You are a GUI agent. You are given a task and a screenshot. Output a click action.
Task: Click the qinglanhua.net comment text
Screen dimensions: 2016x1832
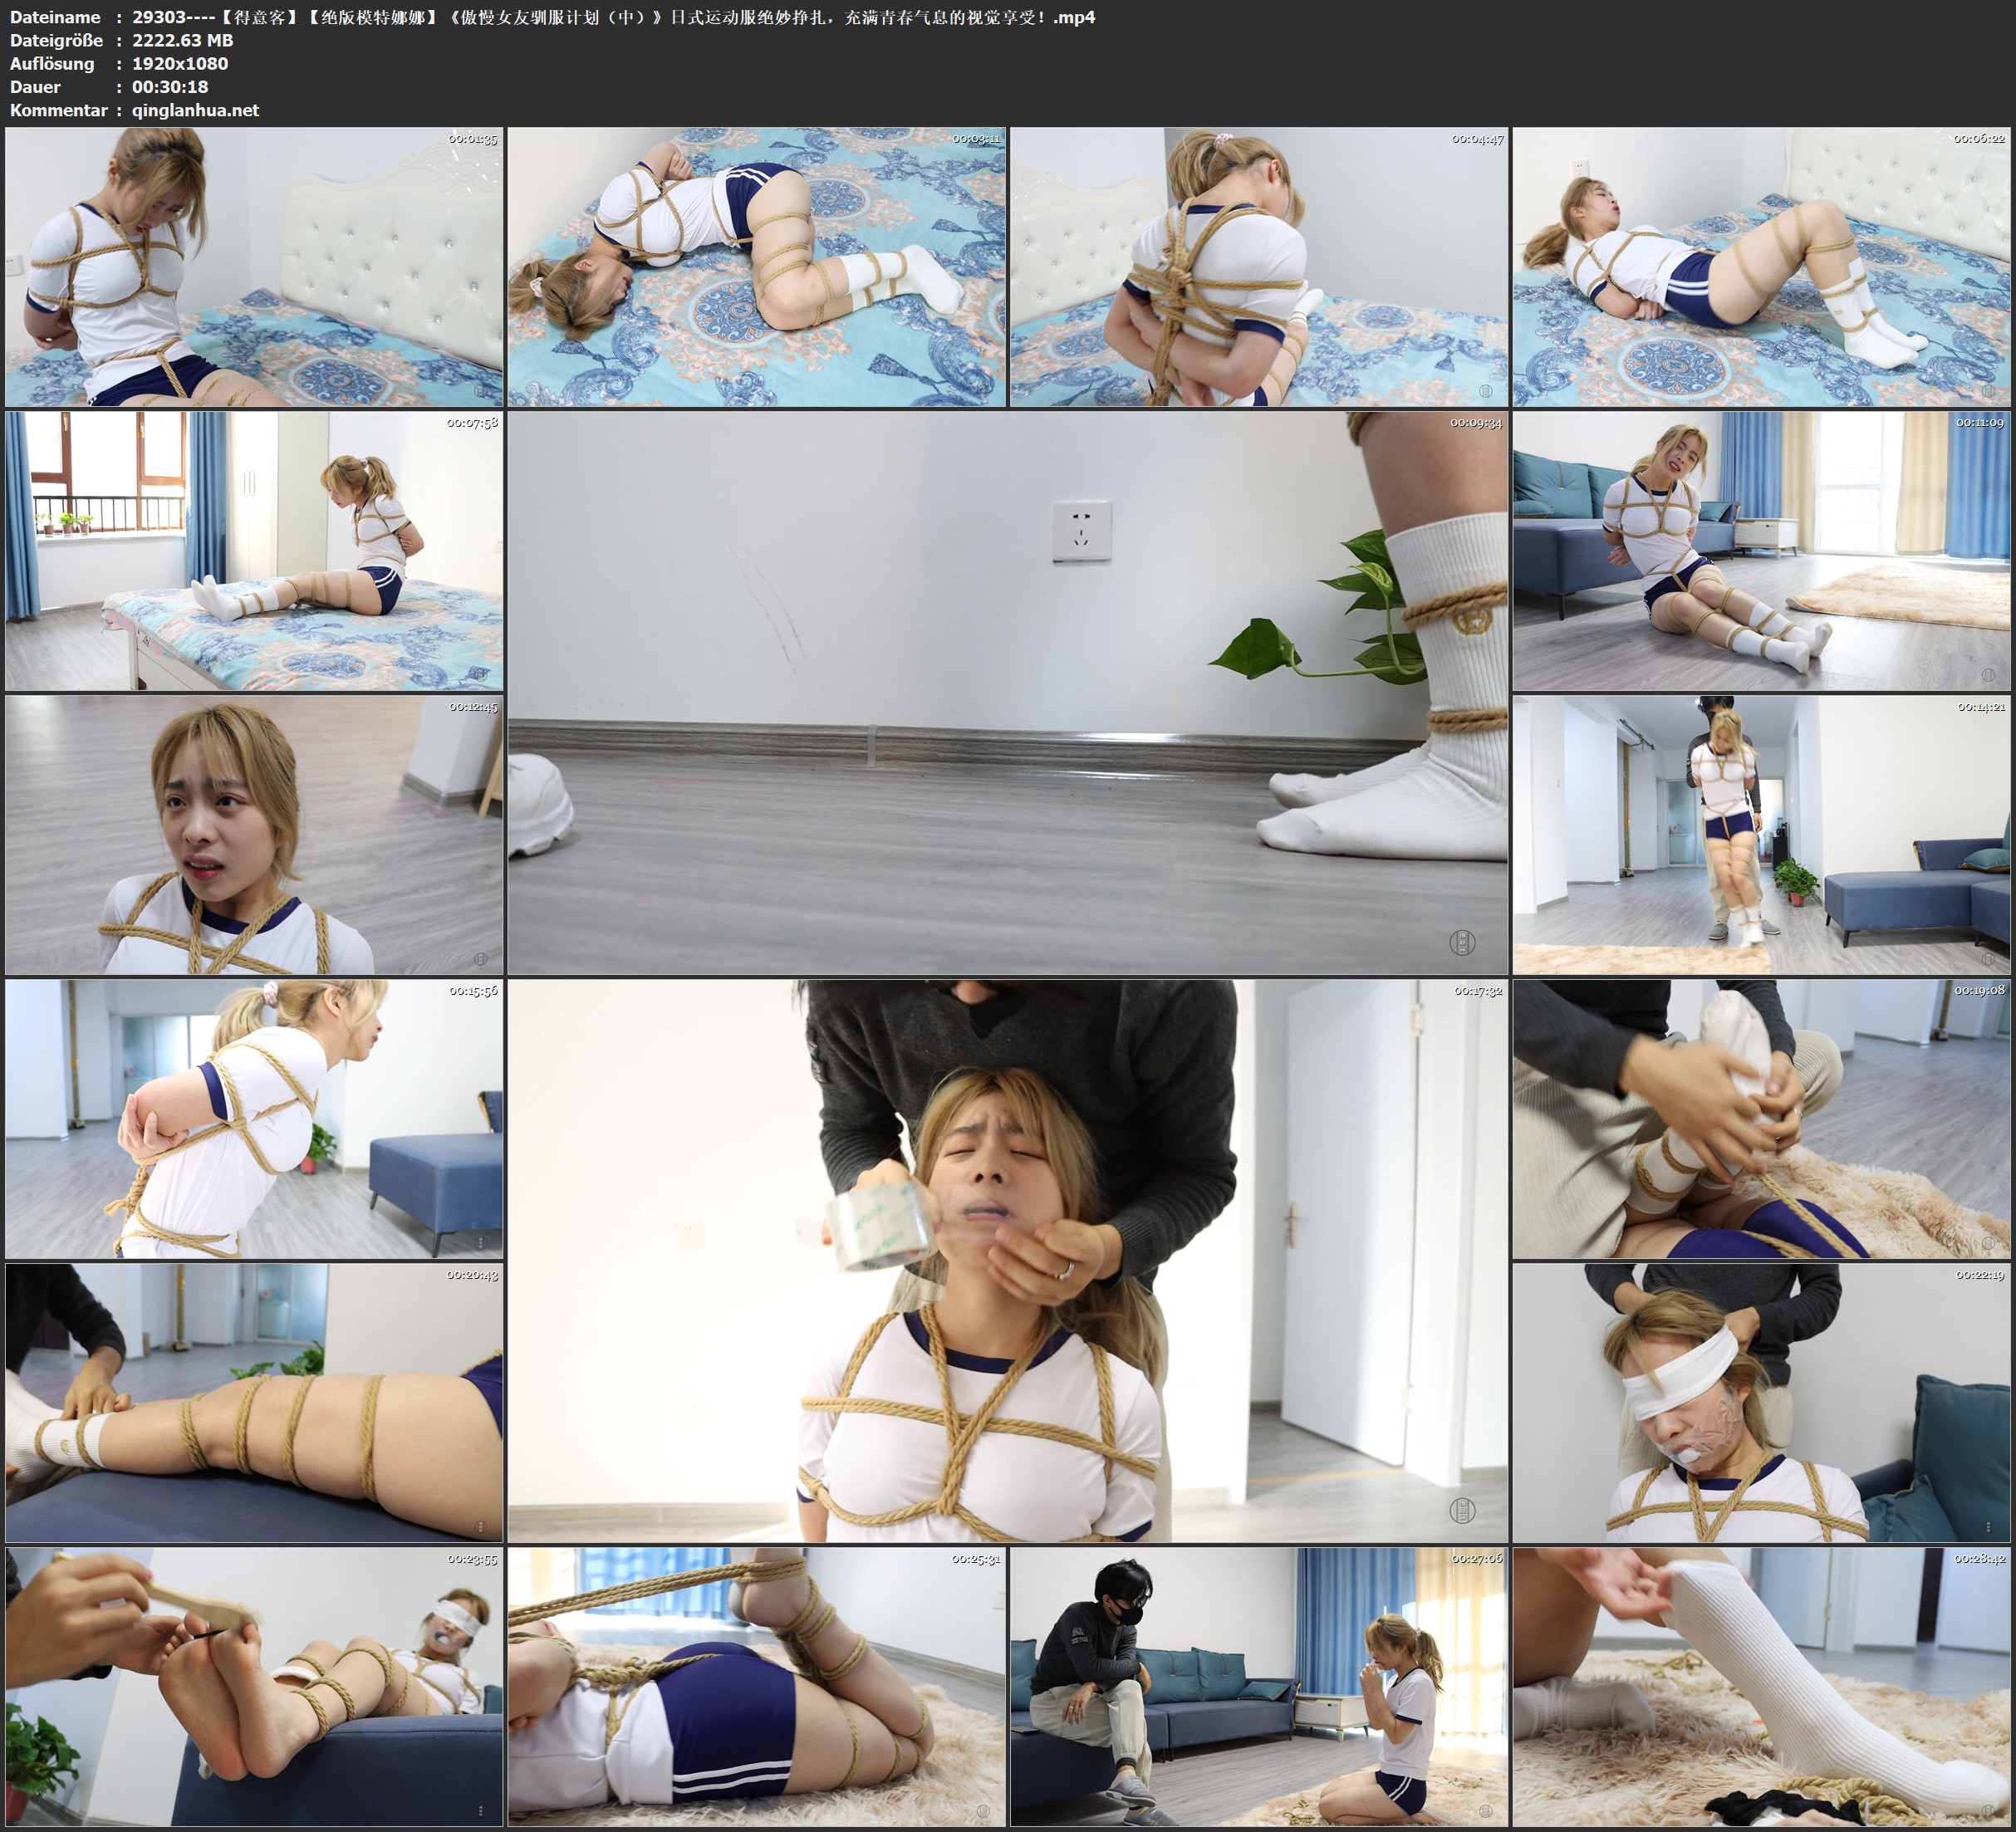(195, 110)
